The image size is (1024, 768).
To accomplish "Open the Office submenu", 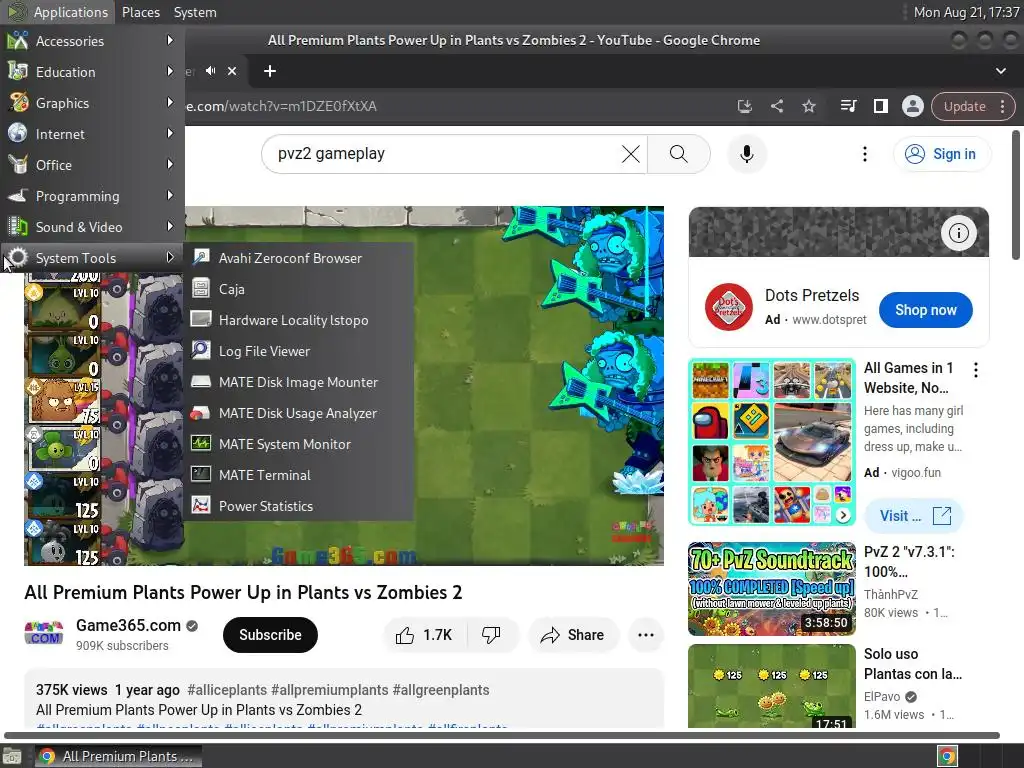I will click(92, 165).
